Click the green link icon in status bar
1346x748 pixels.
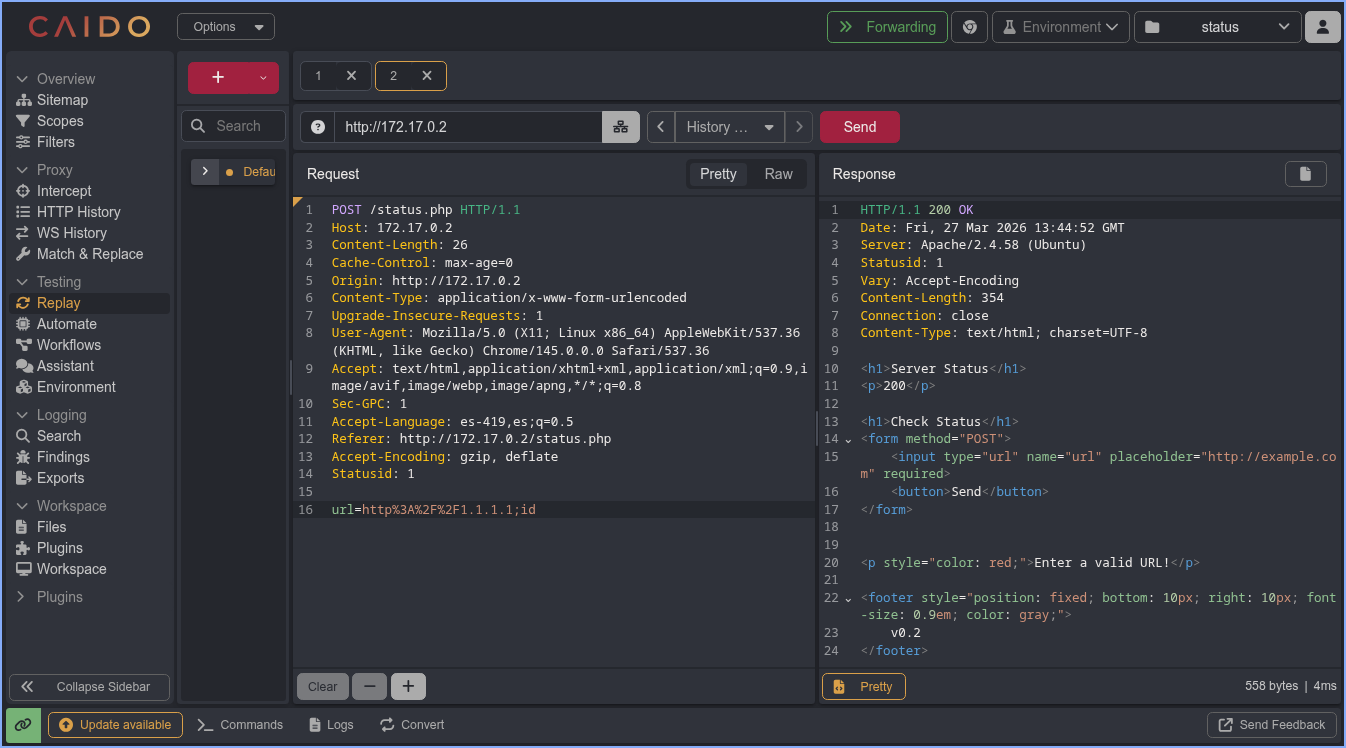[x=23, y=725]
